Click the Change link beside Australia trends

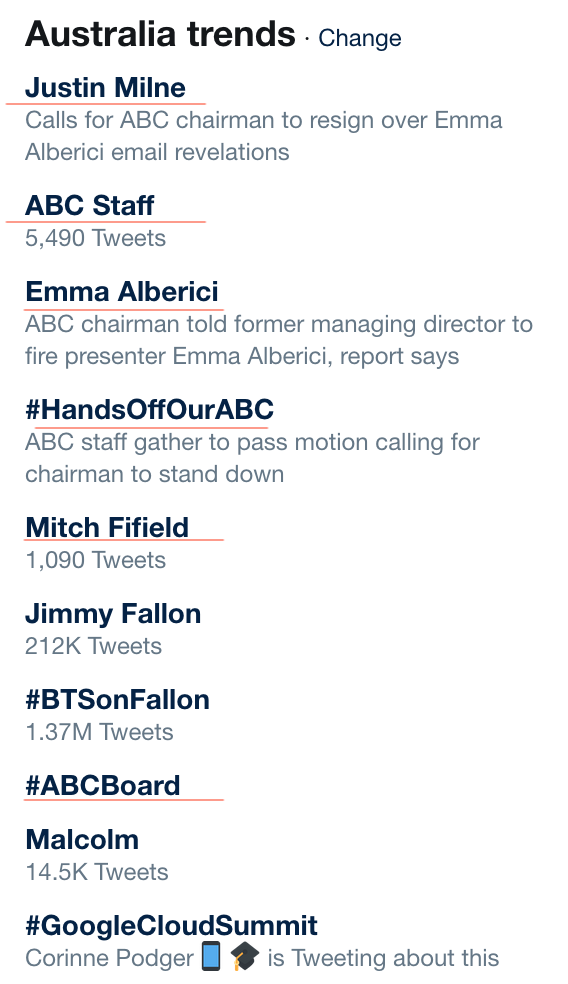[360, 38]
